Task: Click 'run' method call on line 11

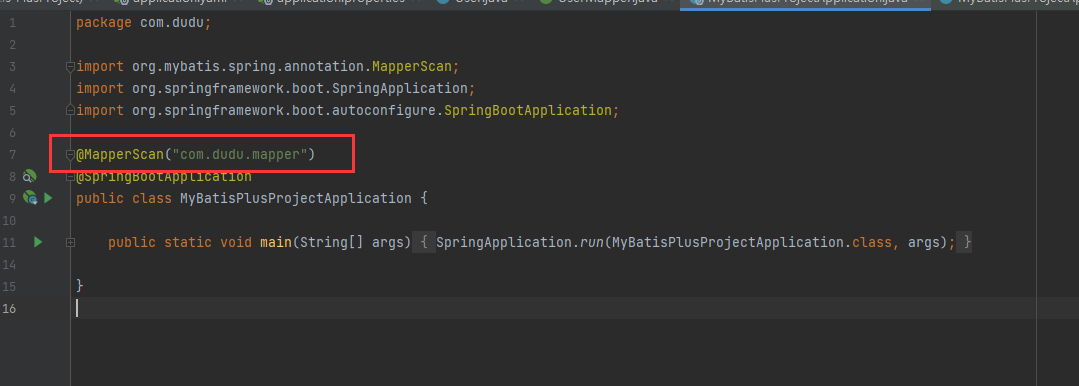Action: 592,242
